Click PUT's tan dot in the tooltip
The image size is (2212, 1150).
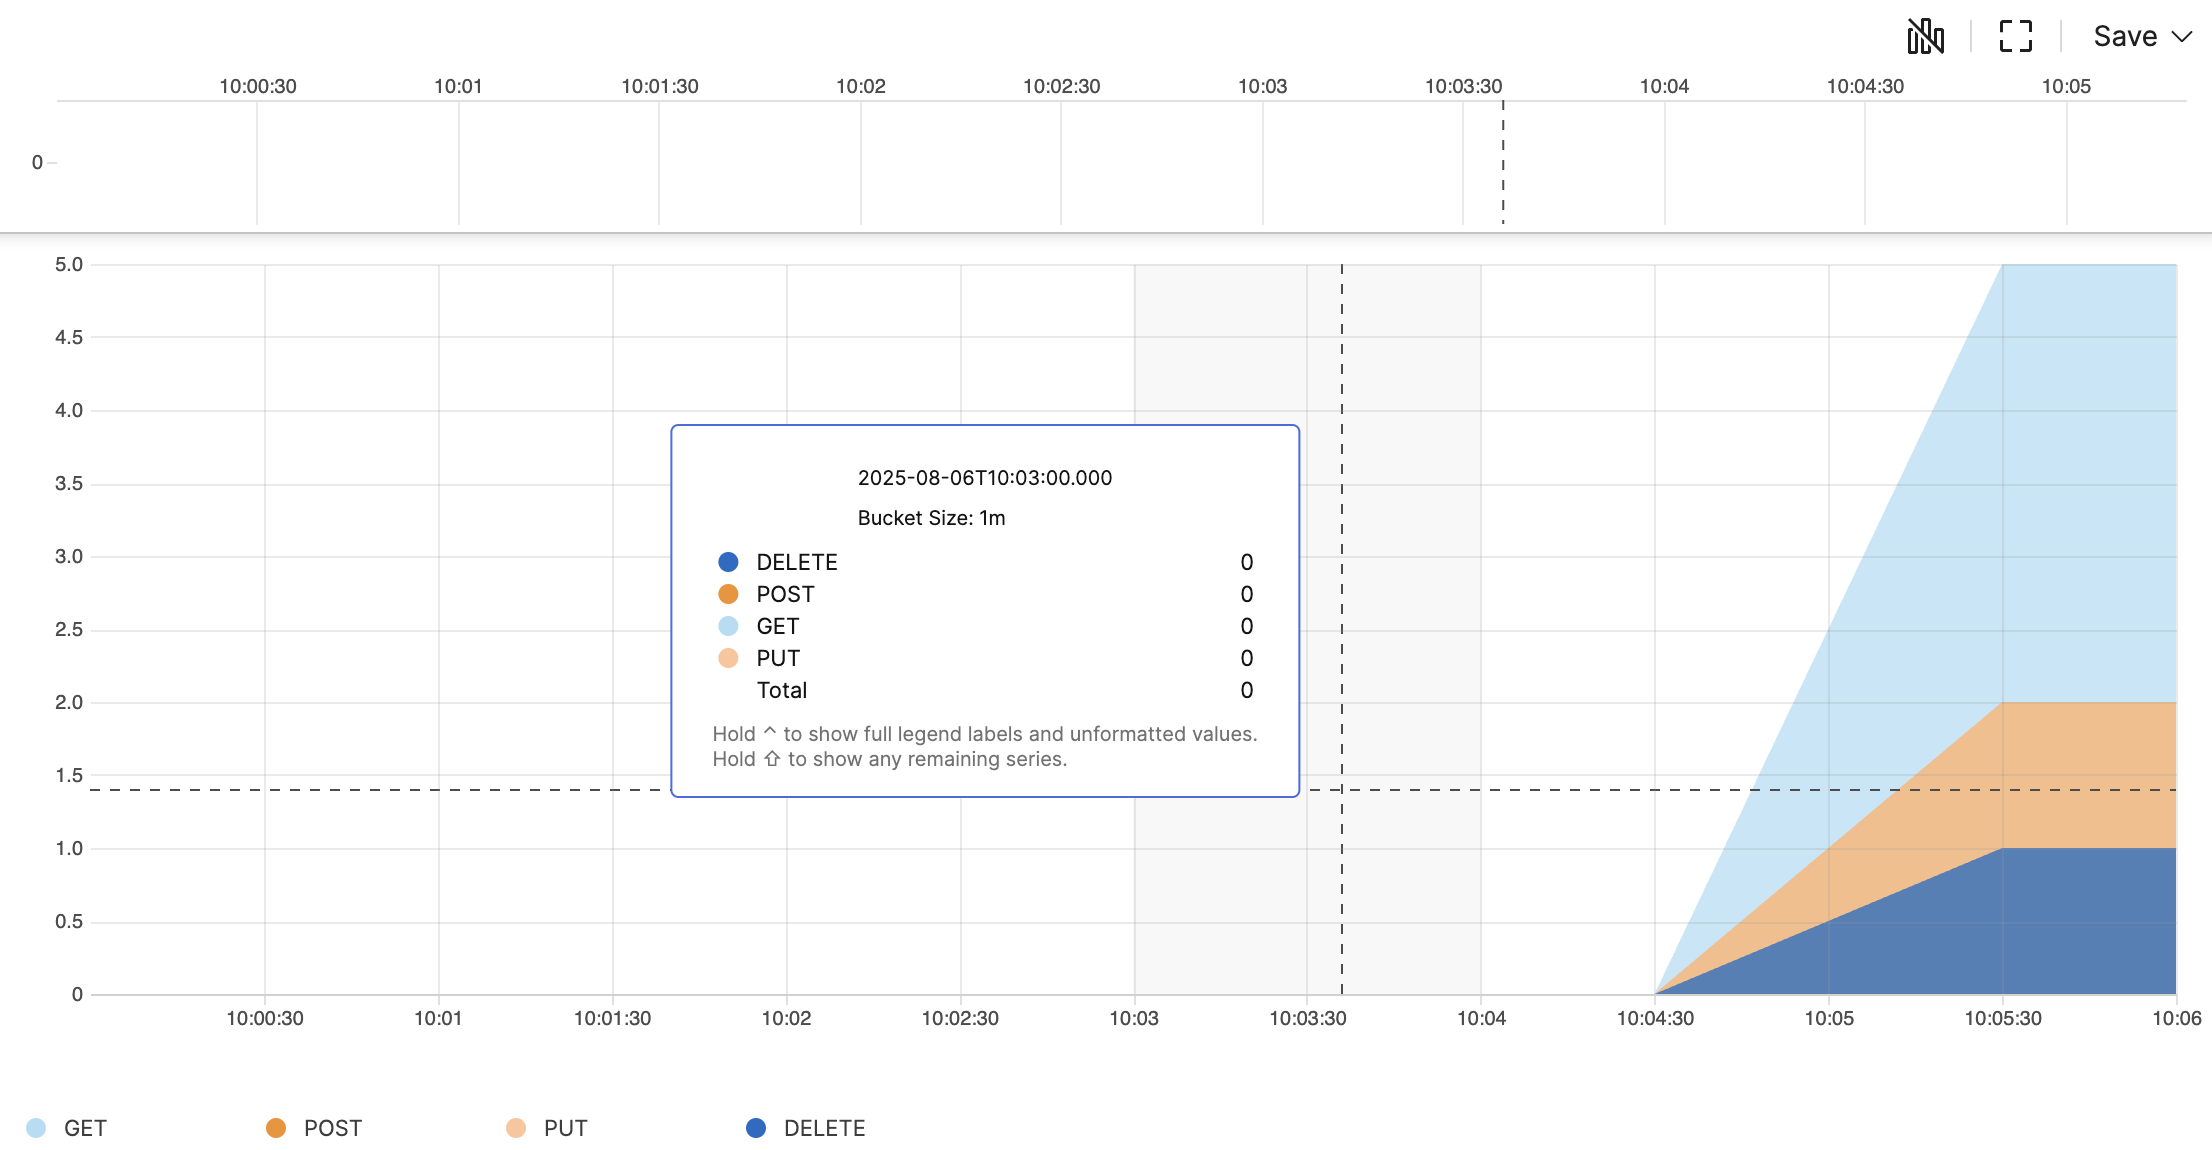click(729, 657)
